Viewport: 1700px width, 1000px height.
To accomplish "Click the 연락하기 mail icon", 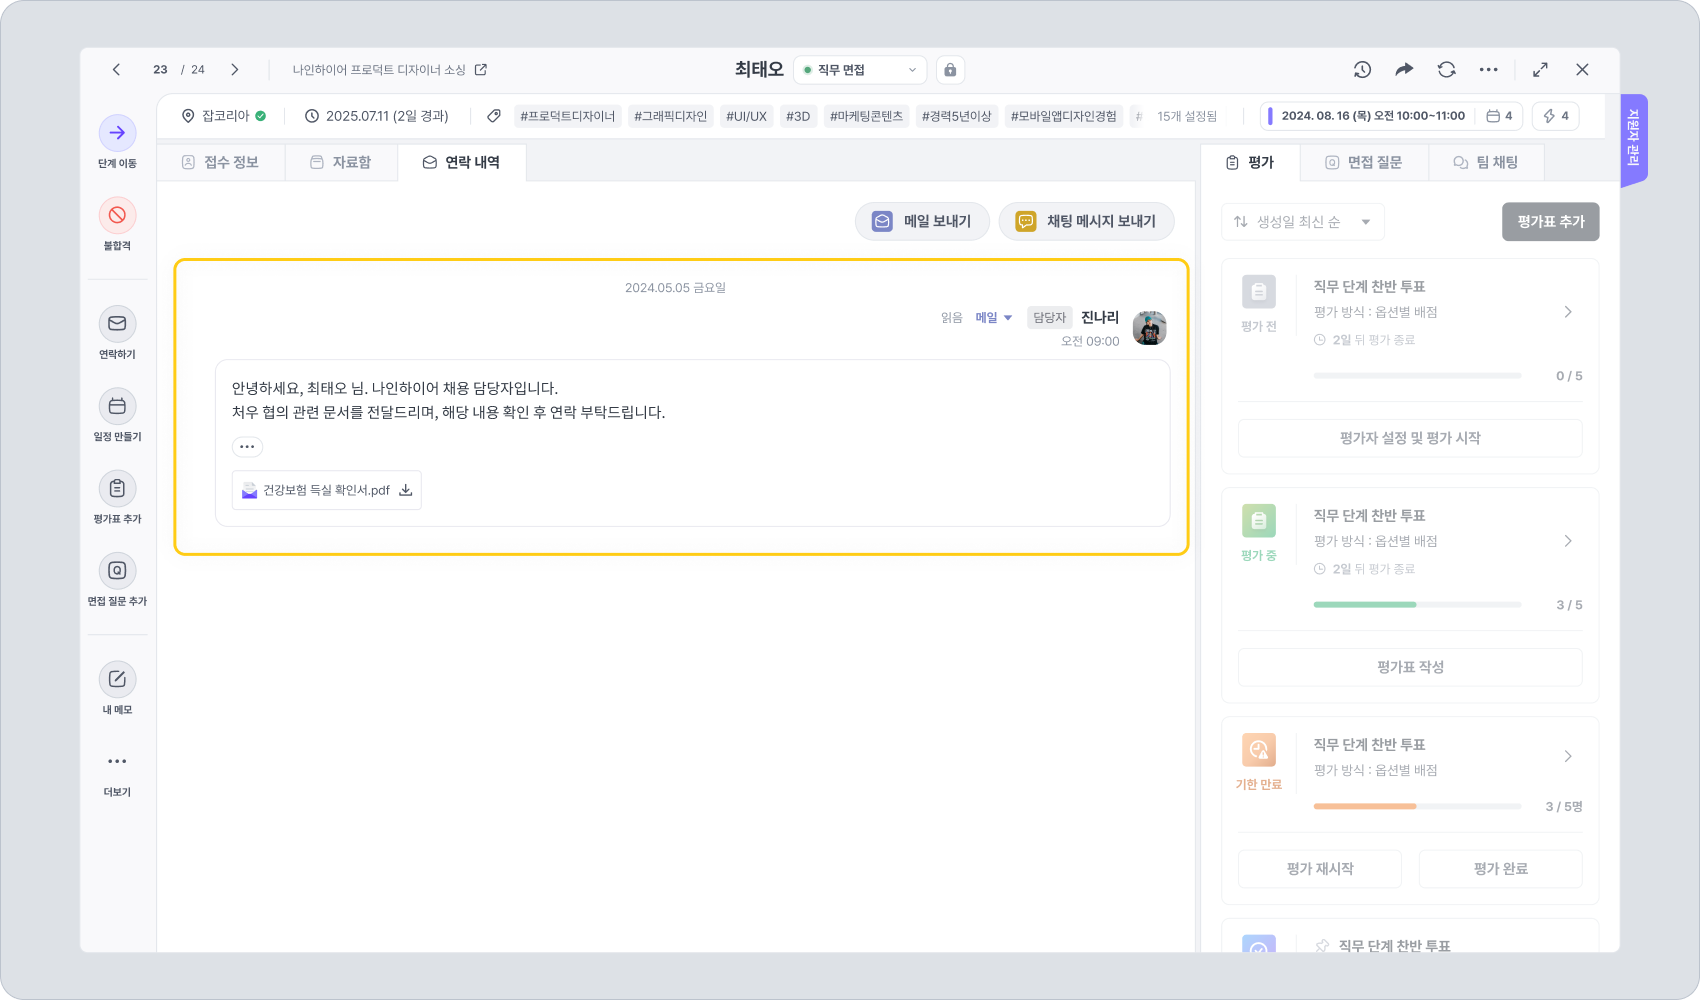I will [117, 324].
